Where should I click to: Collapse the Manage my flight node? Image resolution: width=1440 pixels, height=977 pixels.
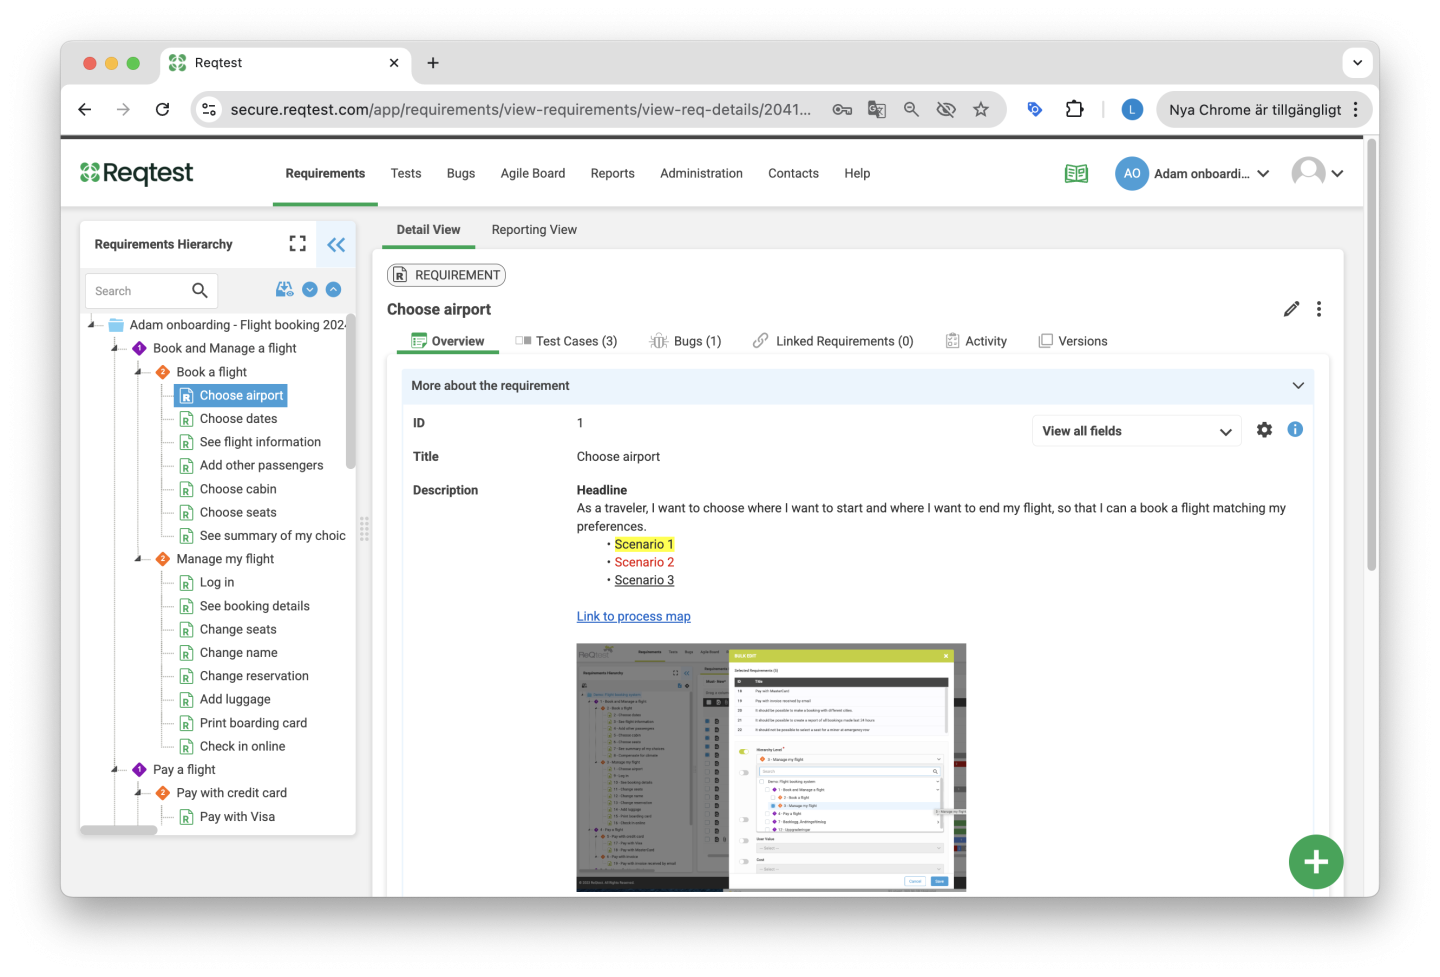[x=139, y=559]
